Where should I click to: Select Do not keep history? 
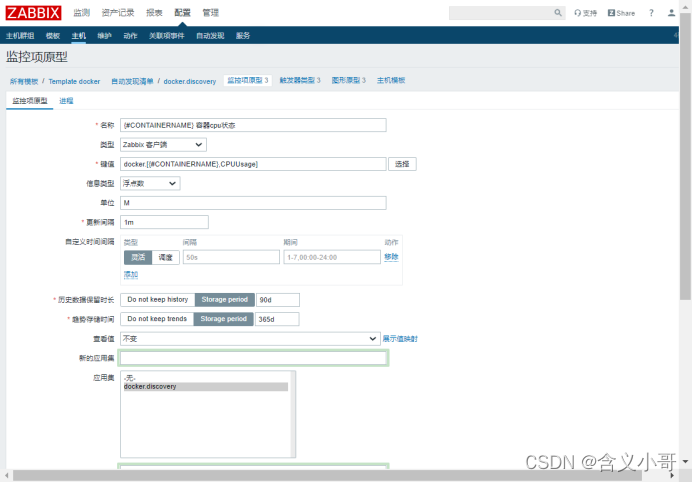click(158, 299)
